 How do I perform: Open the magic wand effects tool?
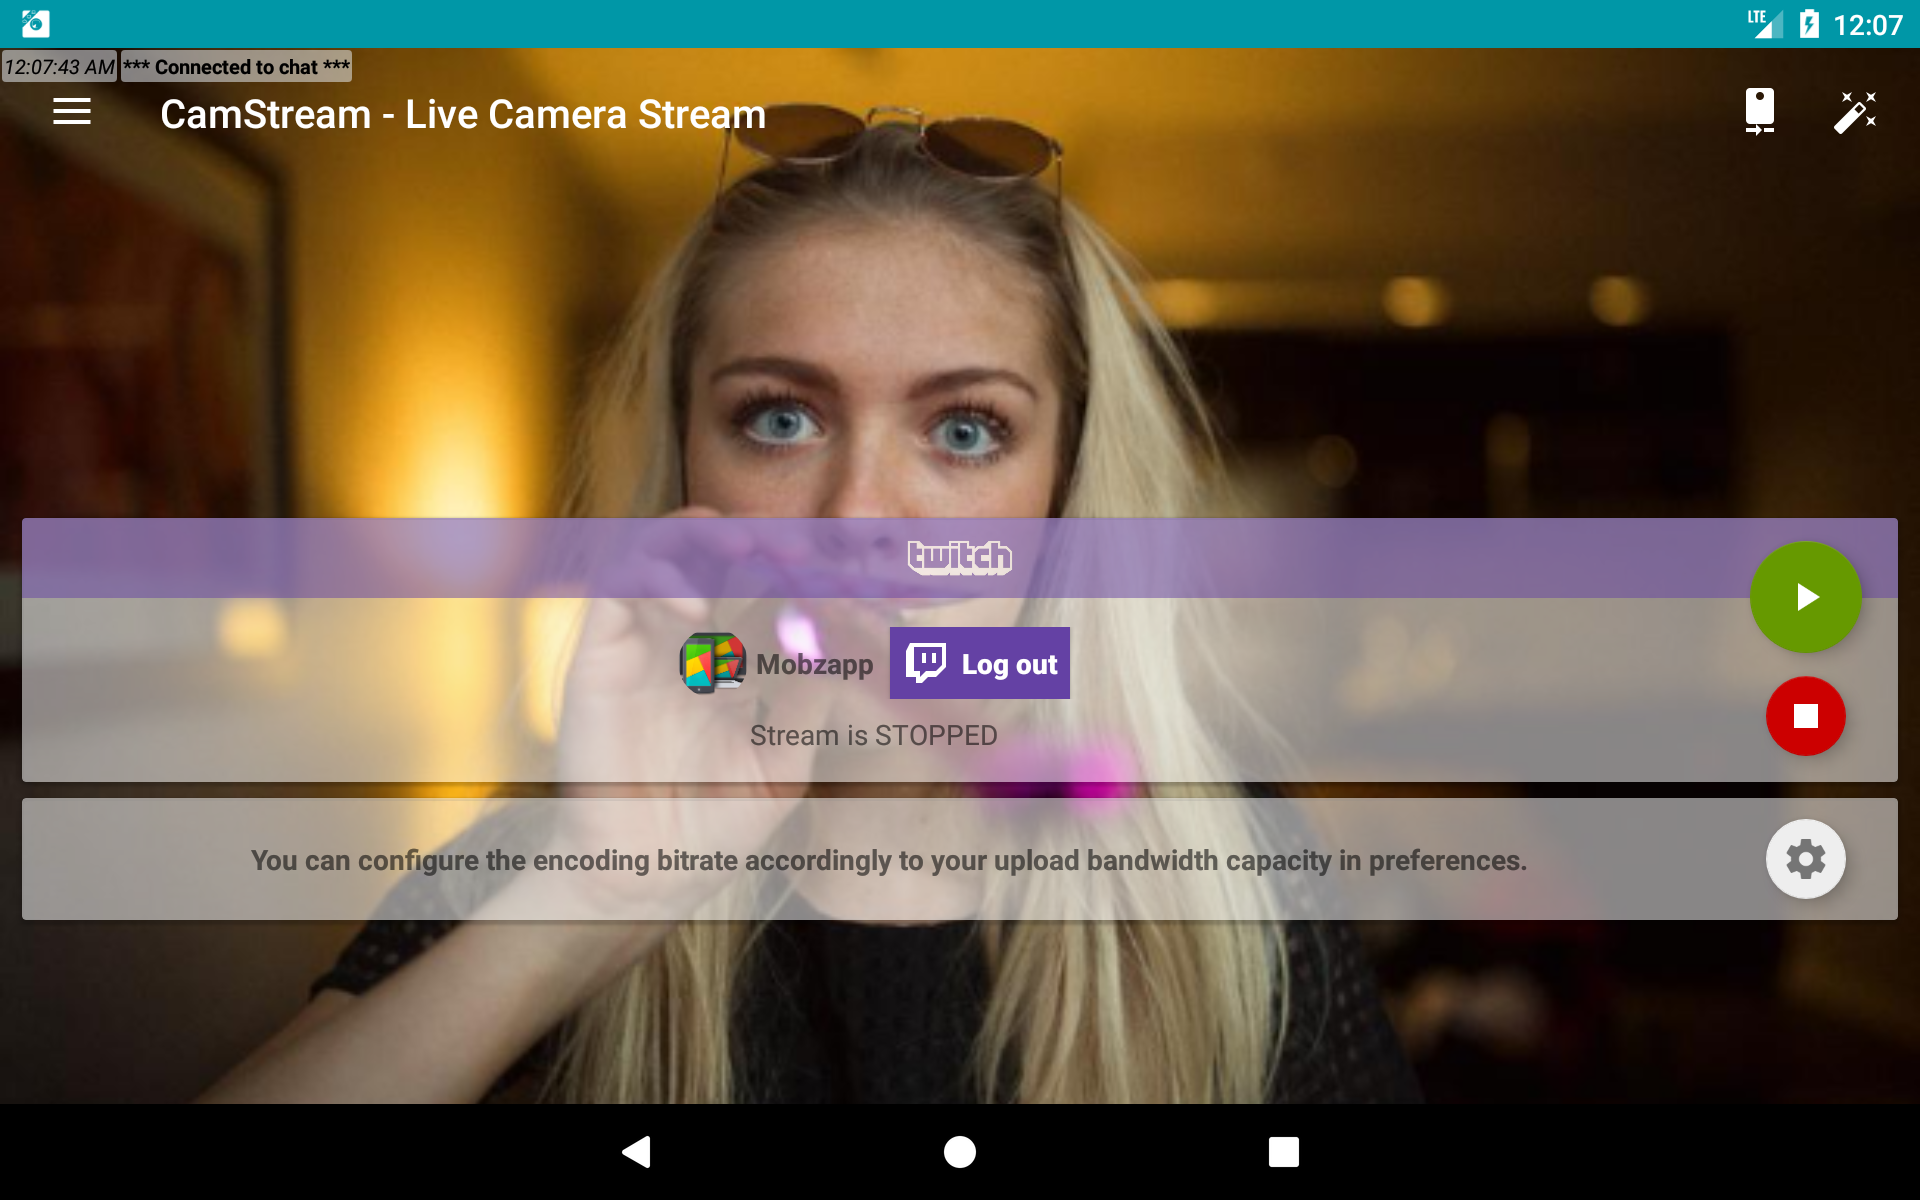(x=1855, y=112)
